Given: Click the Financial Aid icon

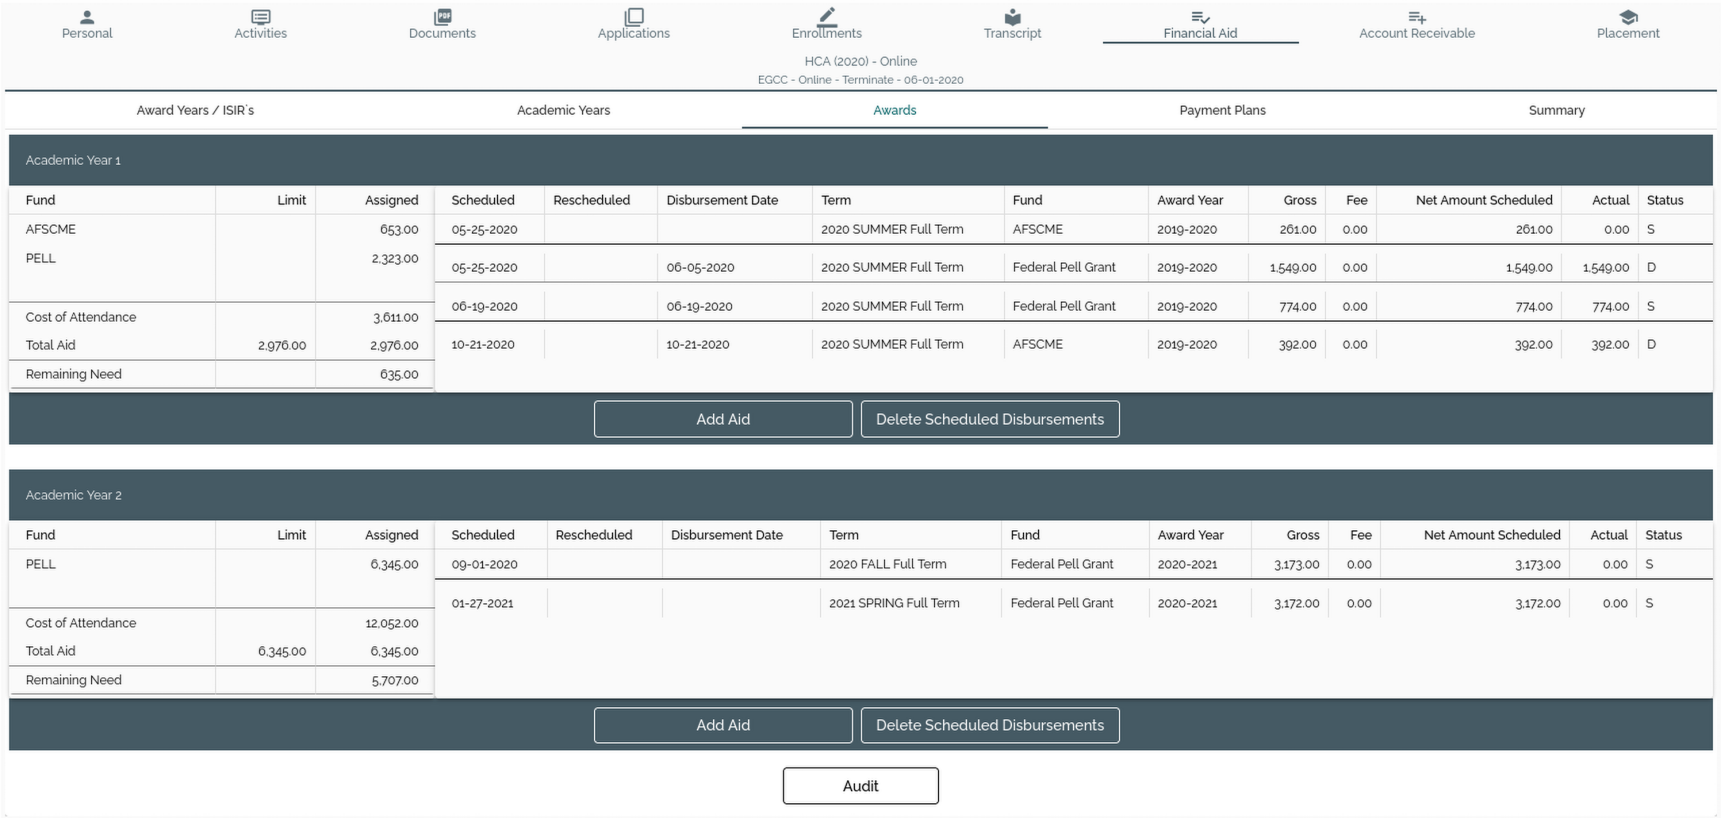Looking at the screenshot, I should [1200, 17].
